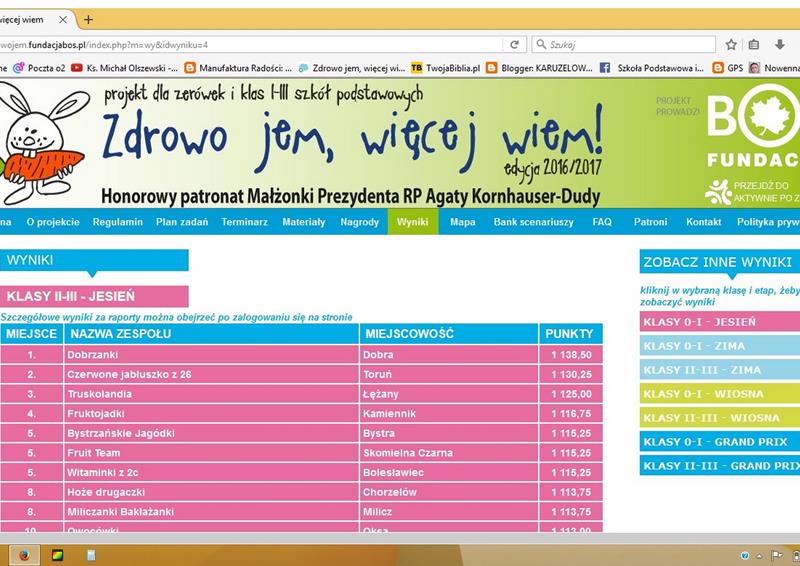Click the Firefox icon in the taskbar
The image size is (800, 566).
coord(23,554)
